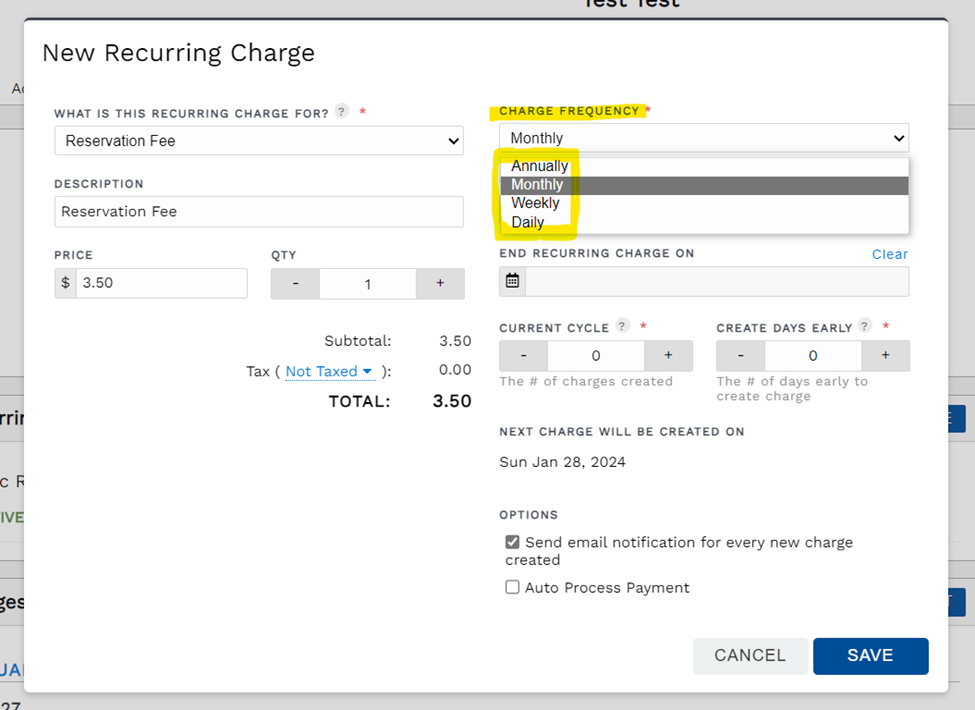Cancel the New Recurring Charge dialog
Image resolution: width=975 pixels, height=710 pixels.
click(x=750, y=655)
